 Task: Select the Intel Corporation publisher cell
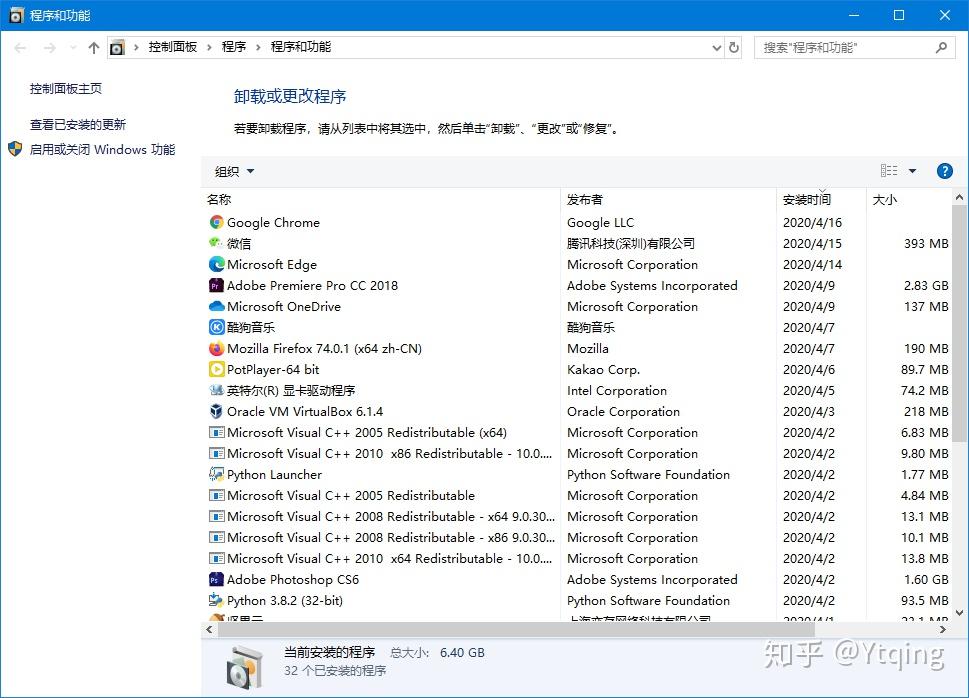click(617, 391)
